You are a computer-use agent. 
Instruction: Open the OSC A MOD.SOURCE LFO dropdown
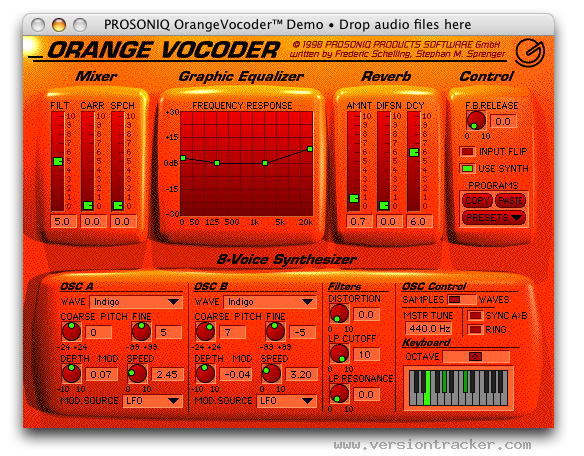point(152,401)
